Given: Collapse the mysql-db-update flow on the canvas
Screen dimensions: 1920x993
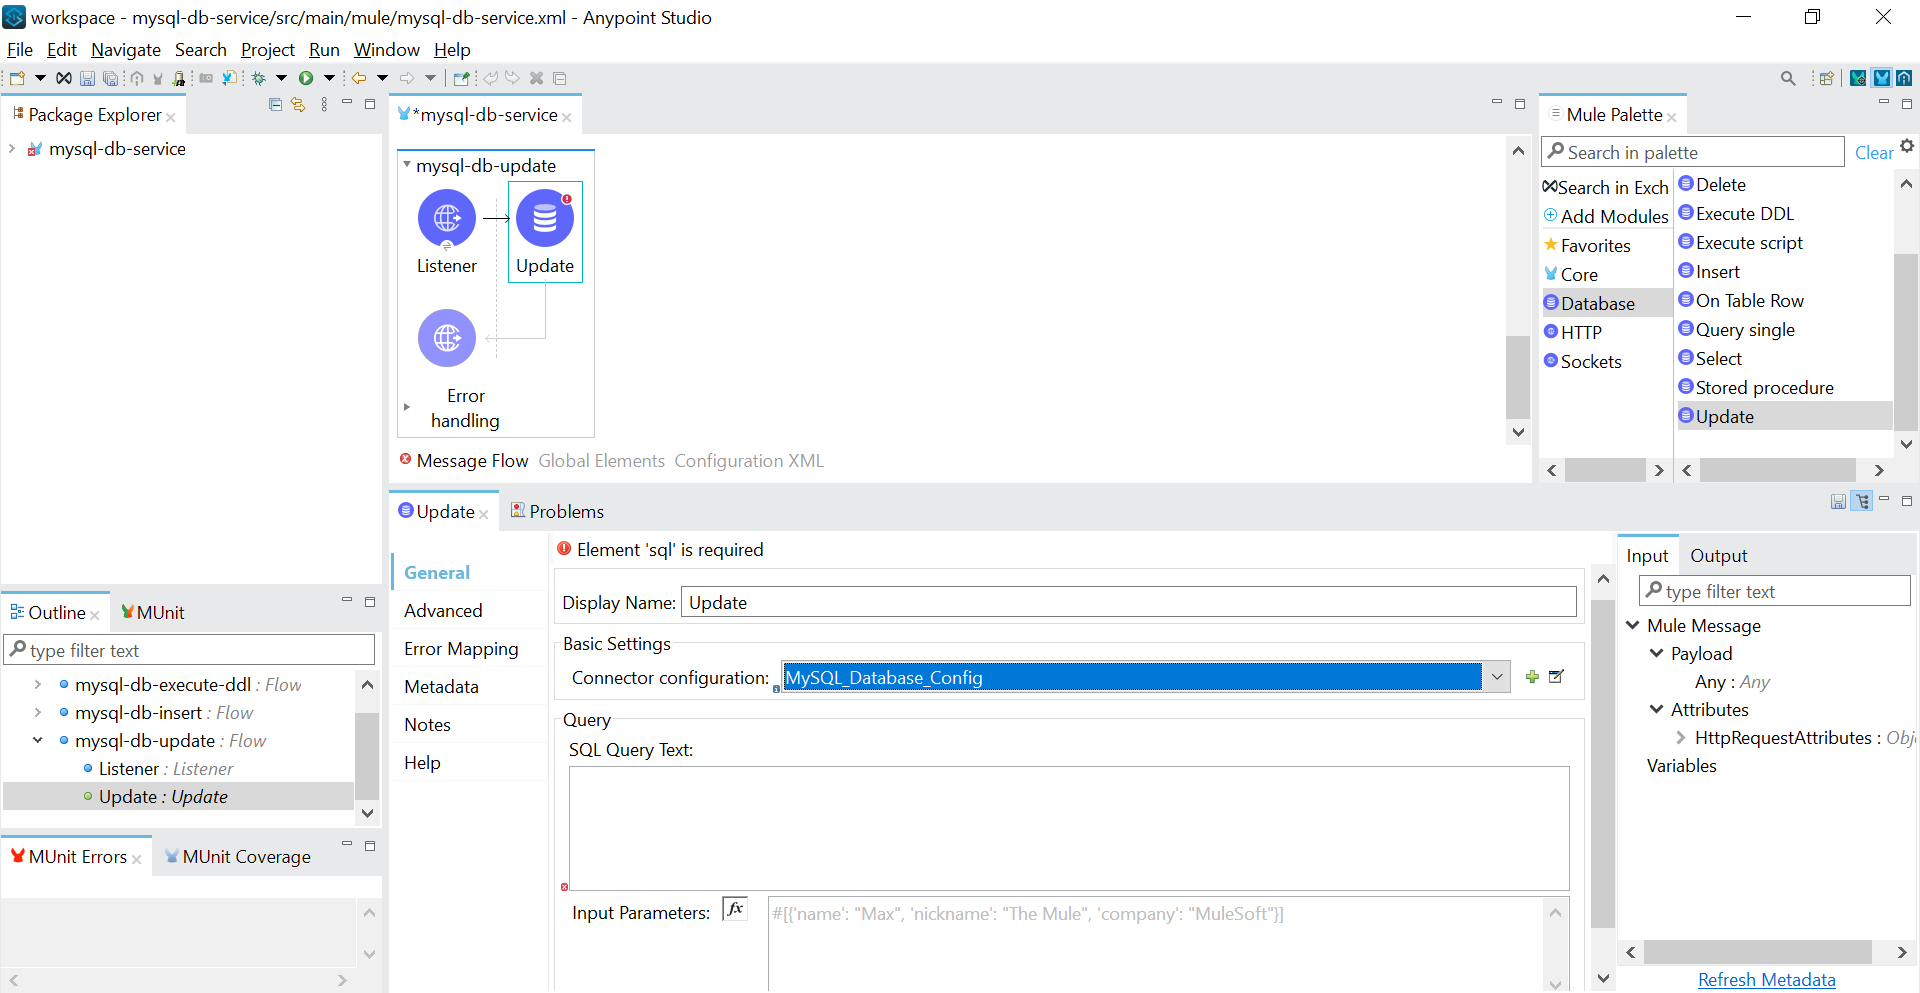Looking at the screenshot, I should tap(407, 165).
